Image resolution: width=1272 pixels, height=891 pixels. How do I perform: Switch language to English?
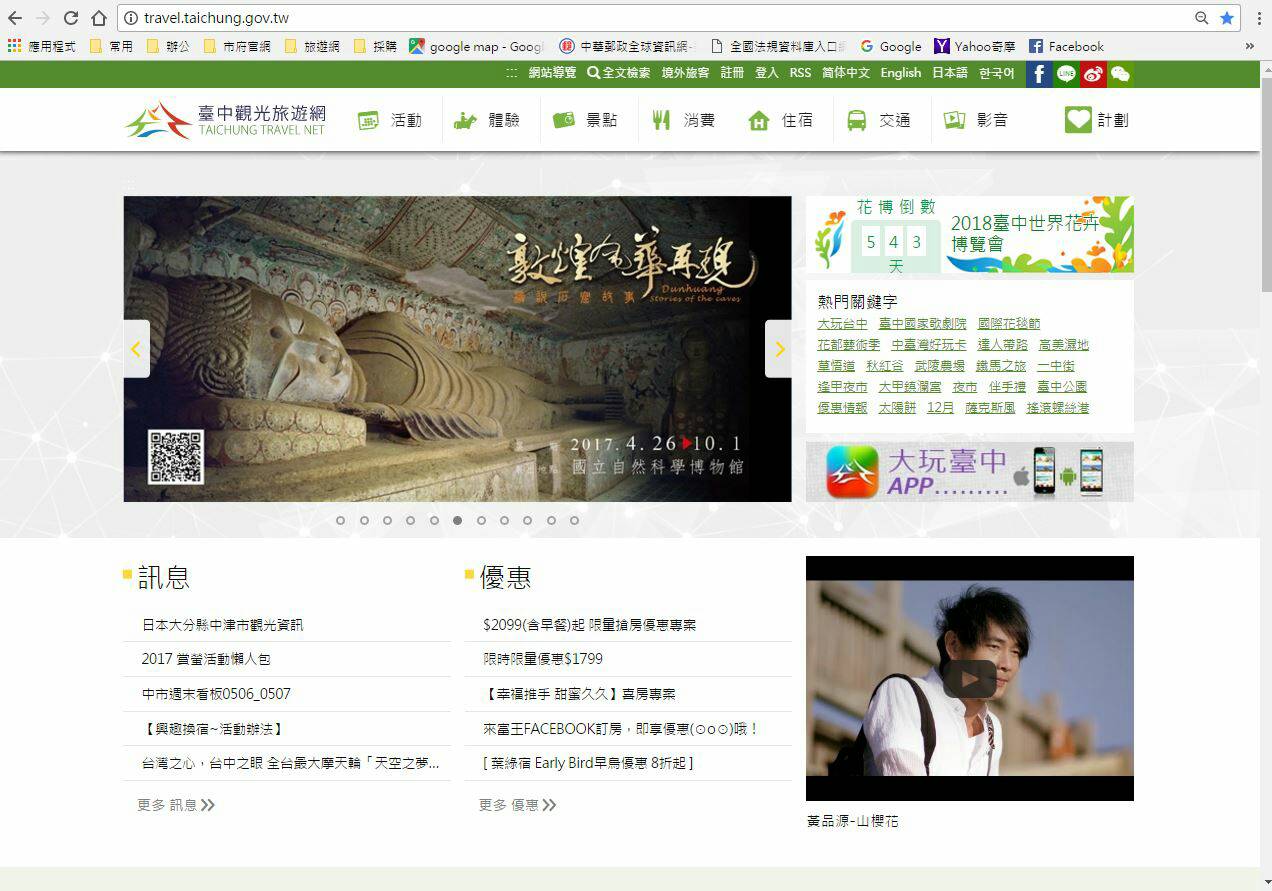[x=900, y=73]
